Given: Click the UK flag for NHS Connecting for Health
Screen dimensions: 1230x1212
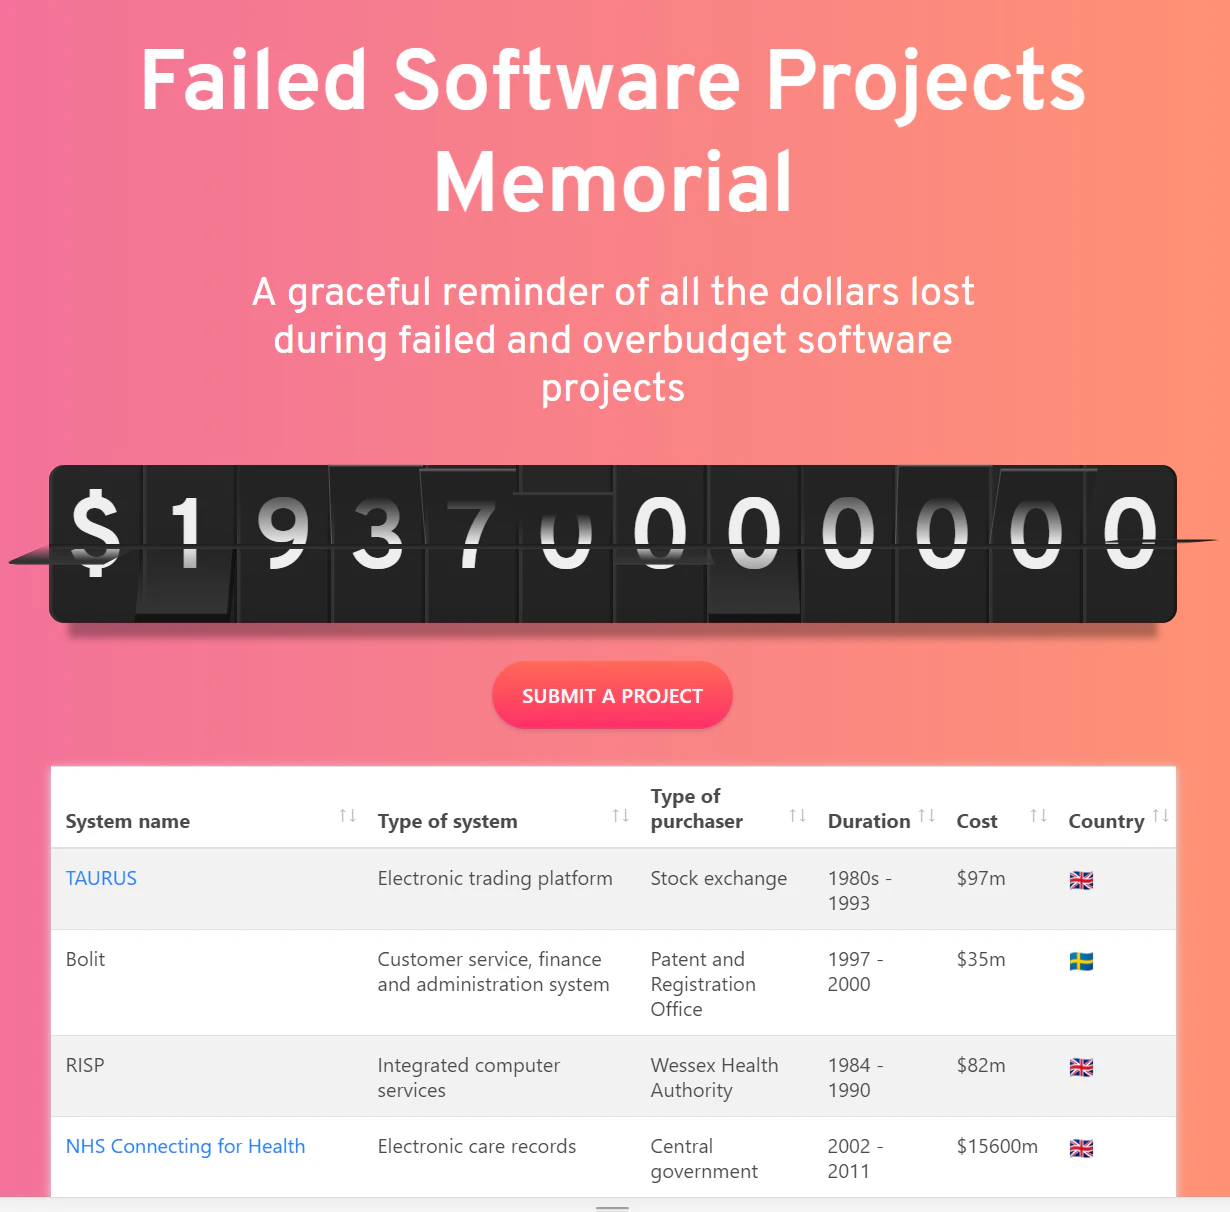Looking at the screenshot, I should [x=1081, y=1148].
